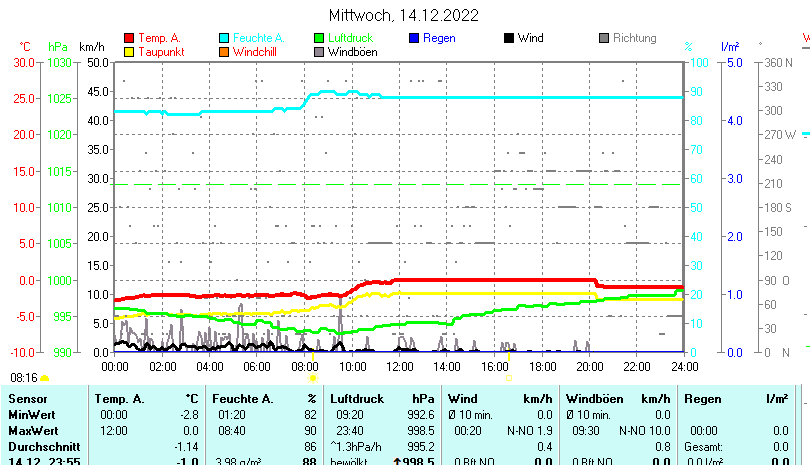Click the blue Regen legend square
Image resolution: width=810 pixels, height=465 pixels.
pos(414,38)
